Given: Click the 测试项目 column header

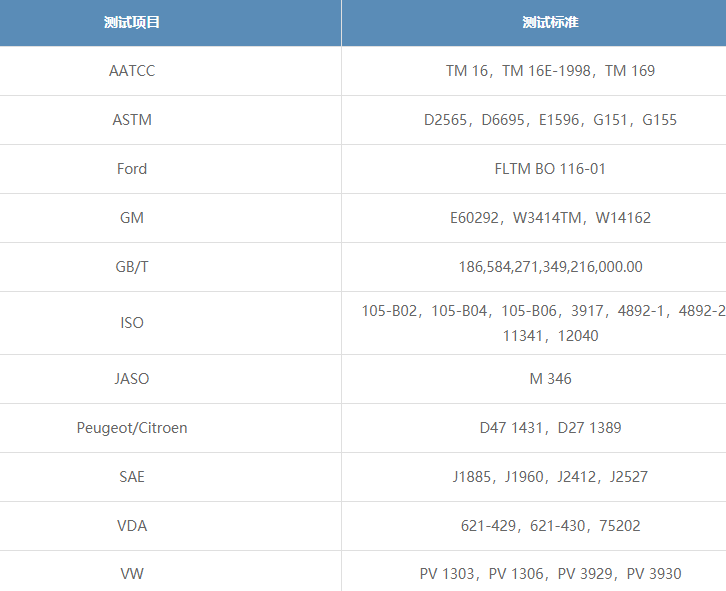Looking at the screenshot, I should tap(132, 23).
